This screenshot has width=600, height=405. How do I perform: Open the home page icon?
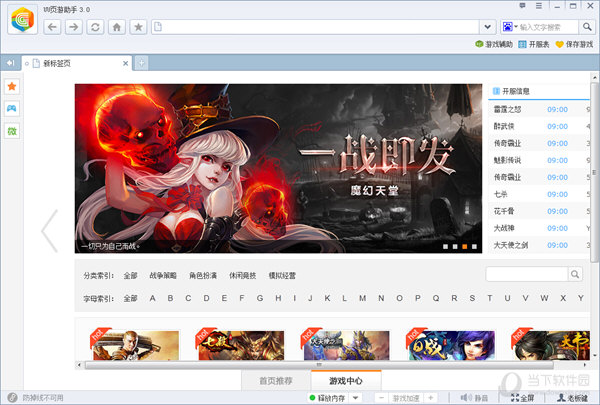[x=117, y=27]
